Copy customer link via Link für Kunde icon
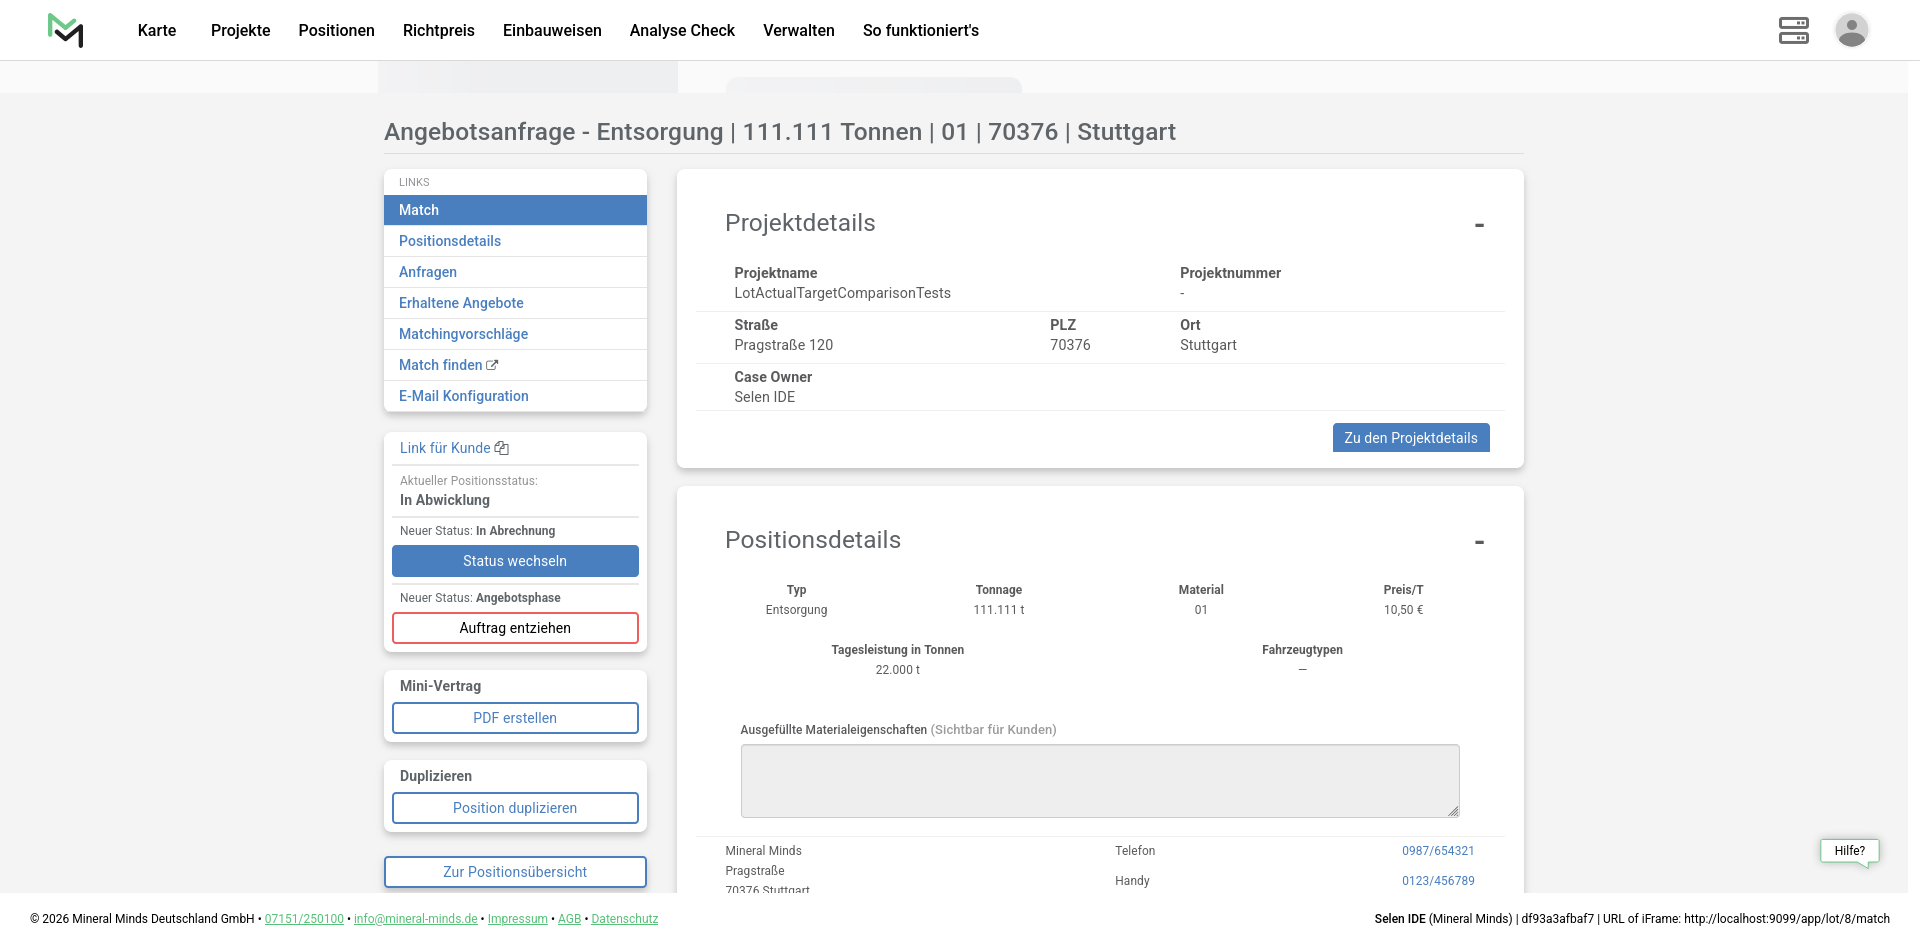 coord(502,448)
